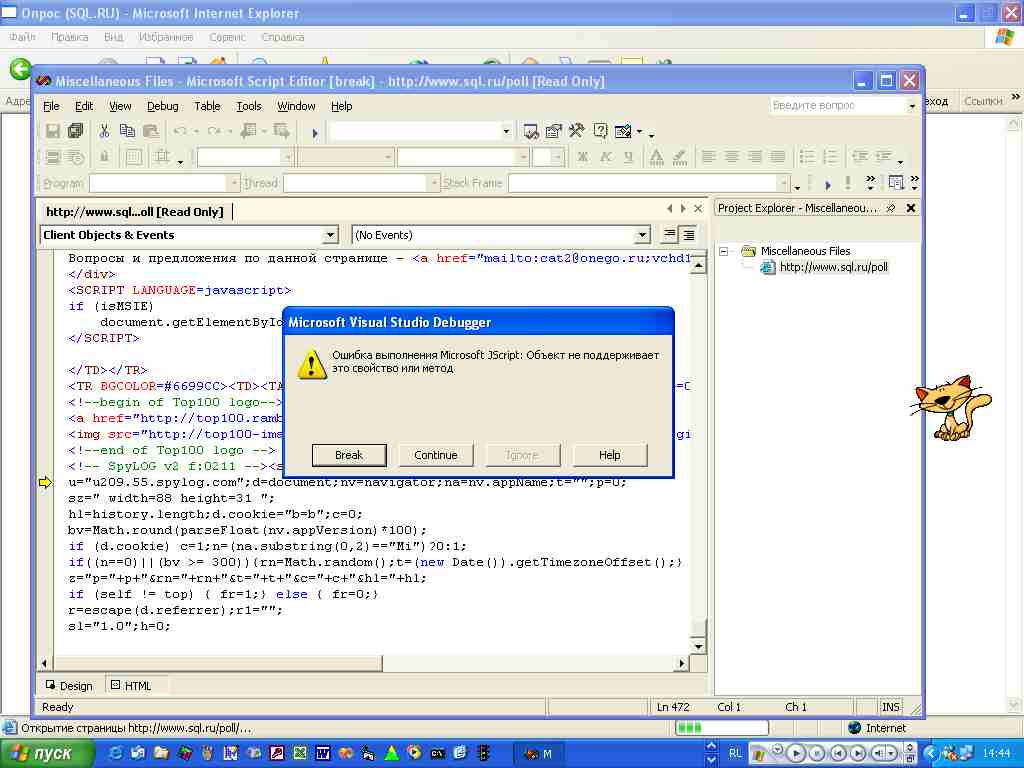The height and width of the screenshot is (768, 1024).
Task: Open the Debug menu
Action: (x=162, y=106)
